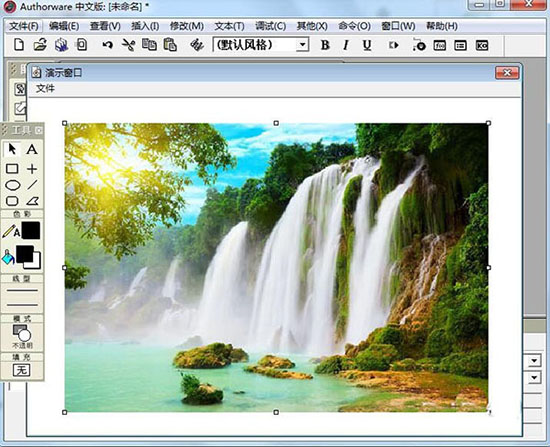Click the Cut scissors icon
The height and width of the screenshot is (447, 550).
(128, 45)
